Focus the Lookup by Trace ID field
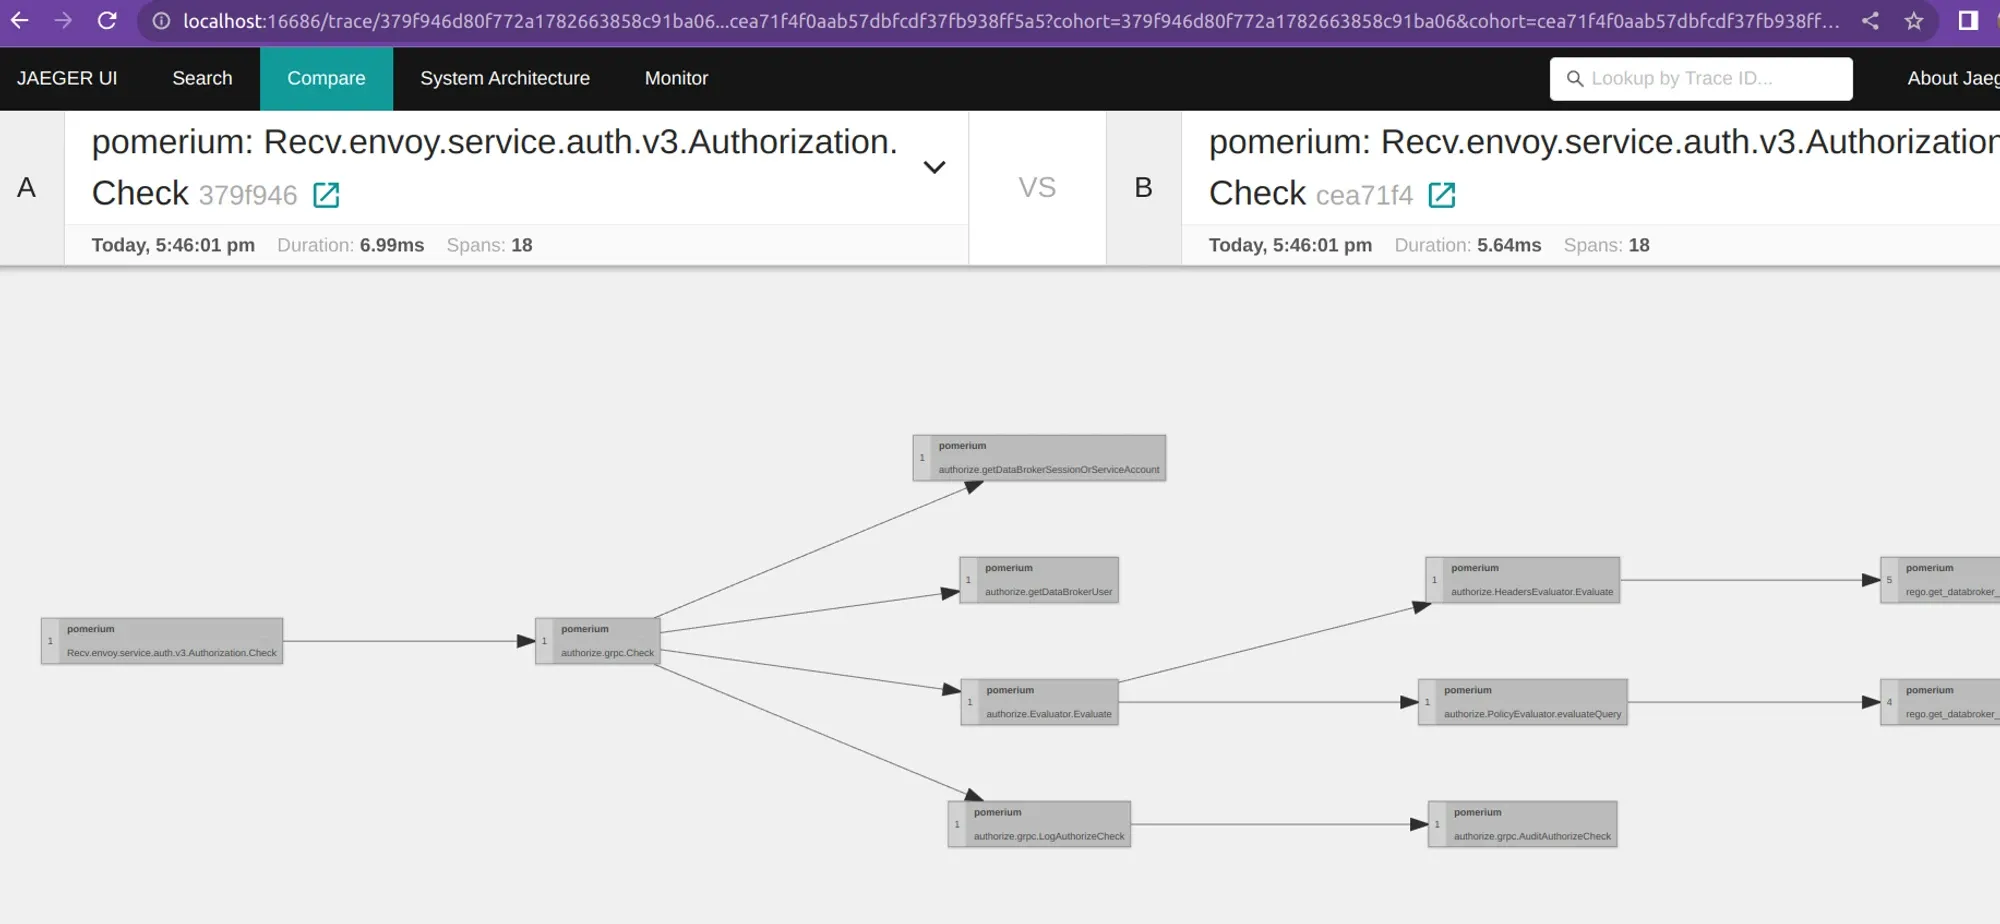This screenshot has height=924, width=2000. pos(1701,79)
